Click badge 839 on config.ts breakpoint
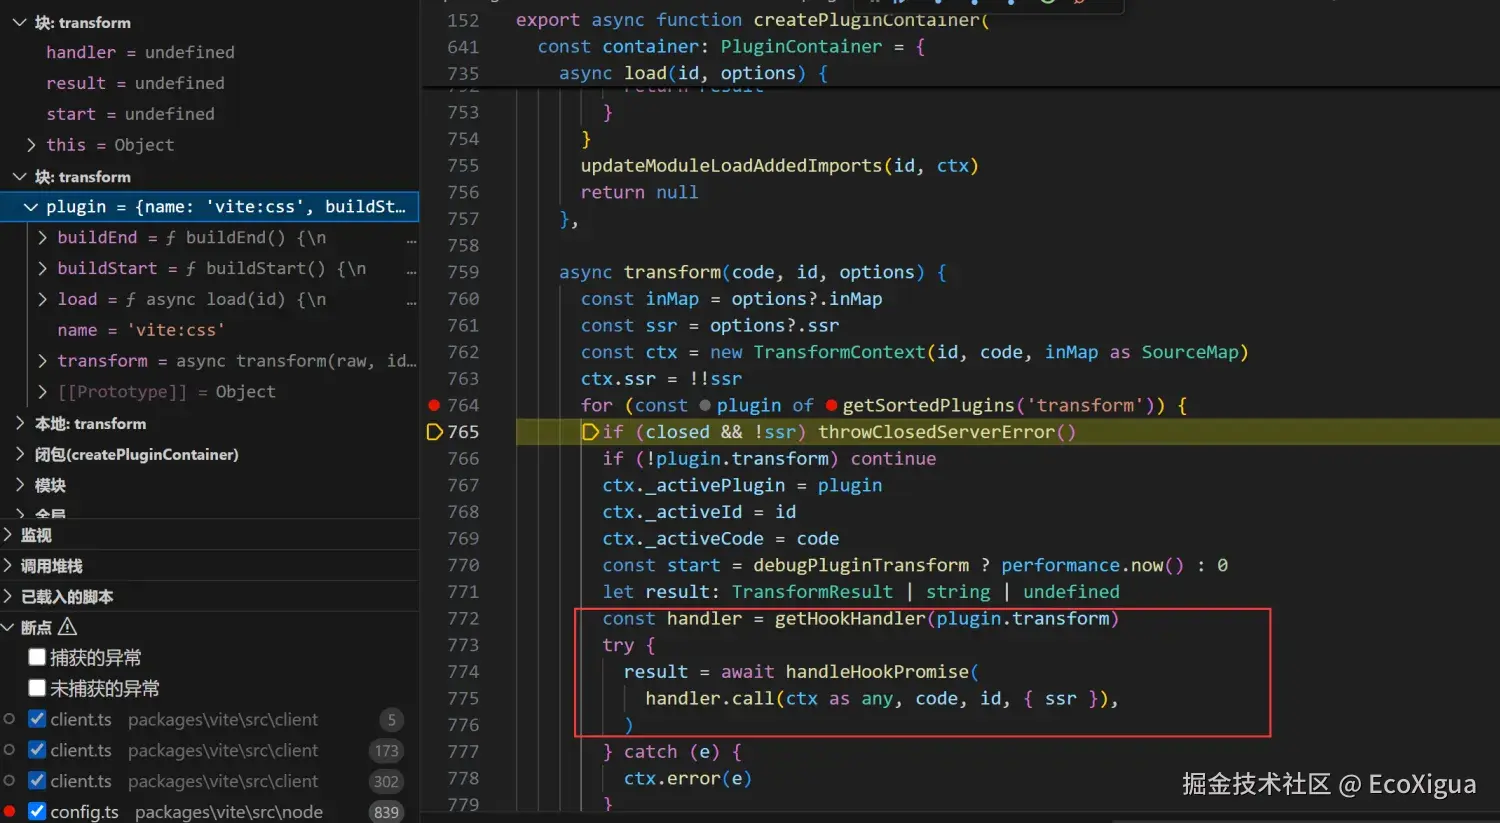This screenshot has height=823, width=1500. pos(386,812)
